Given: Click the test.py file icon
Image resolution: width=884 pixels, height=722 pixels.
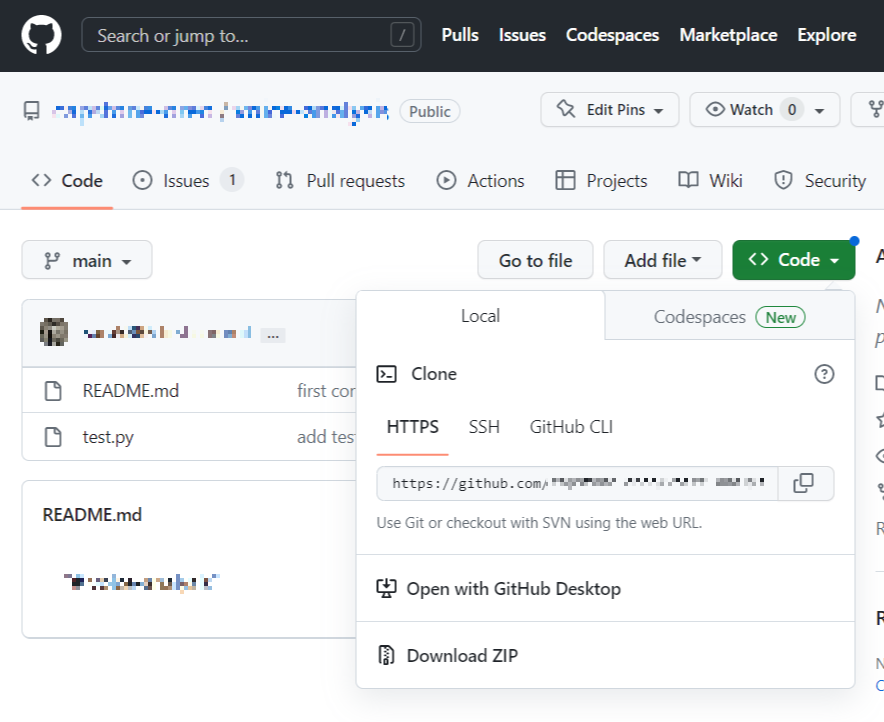Looking at the screenshot, I should pos(54,437).
